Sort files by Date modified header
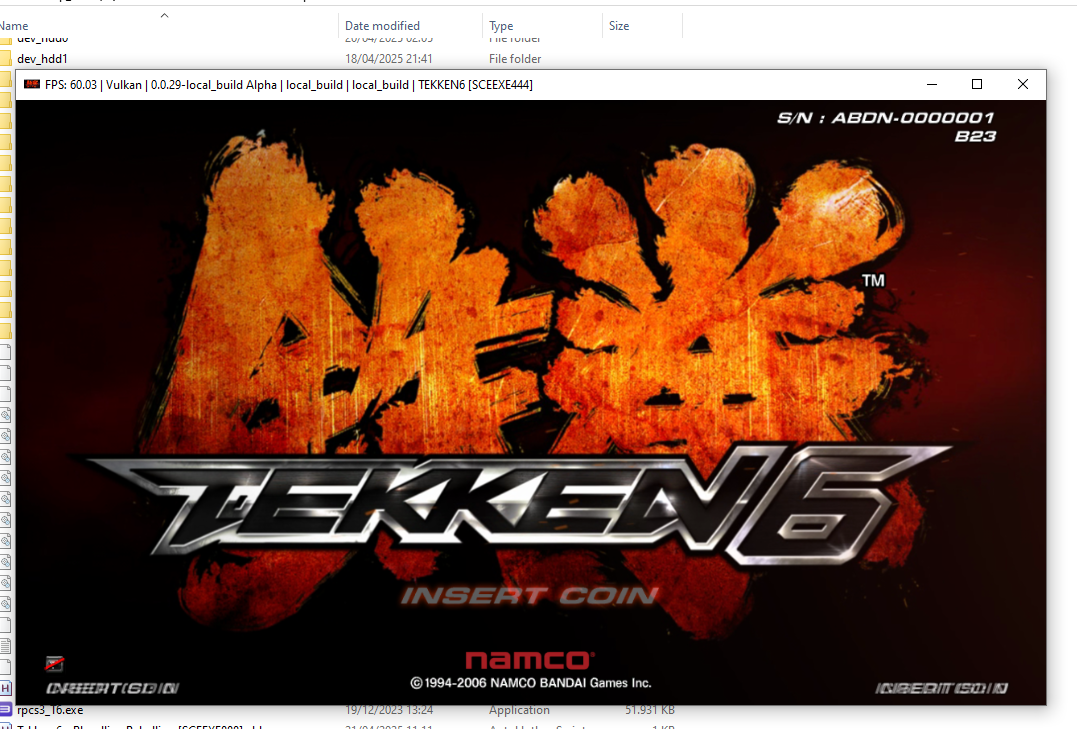The width and height of the screenshot is (1077, 729). pos(382,26)
